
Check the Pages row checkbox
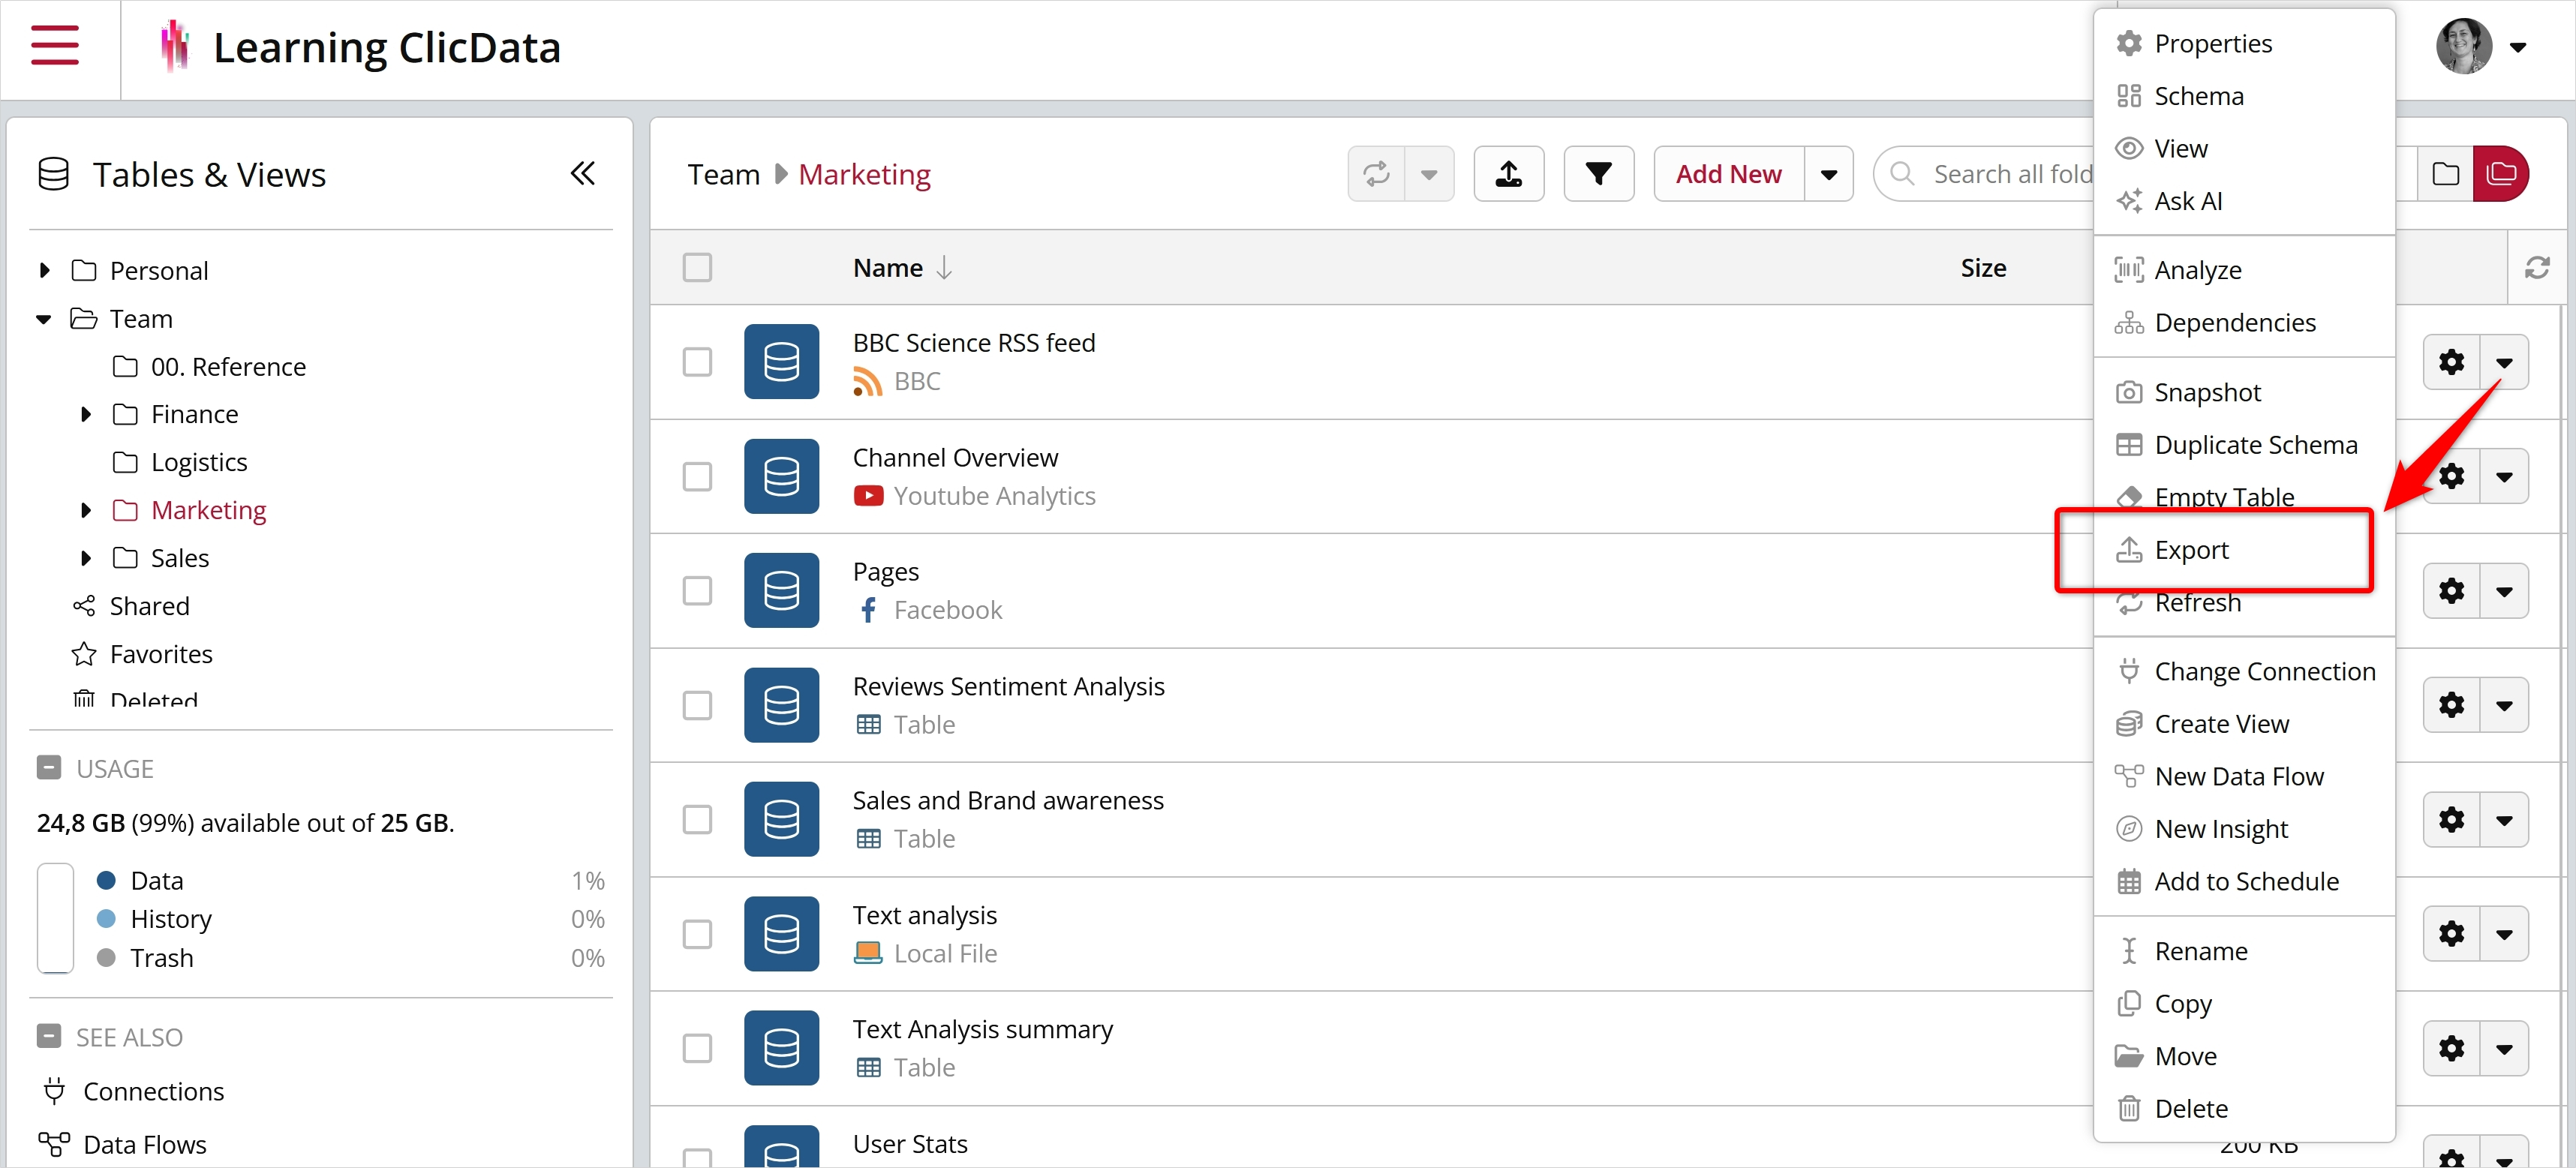point(697,591)
